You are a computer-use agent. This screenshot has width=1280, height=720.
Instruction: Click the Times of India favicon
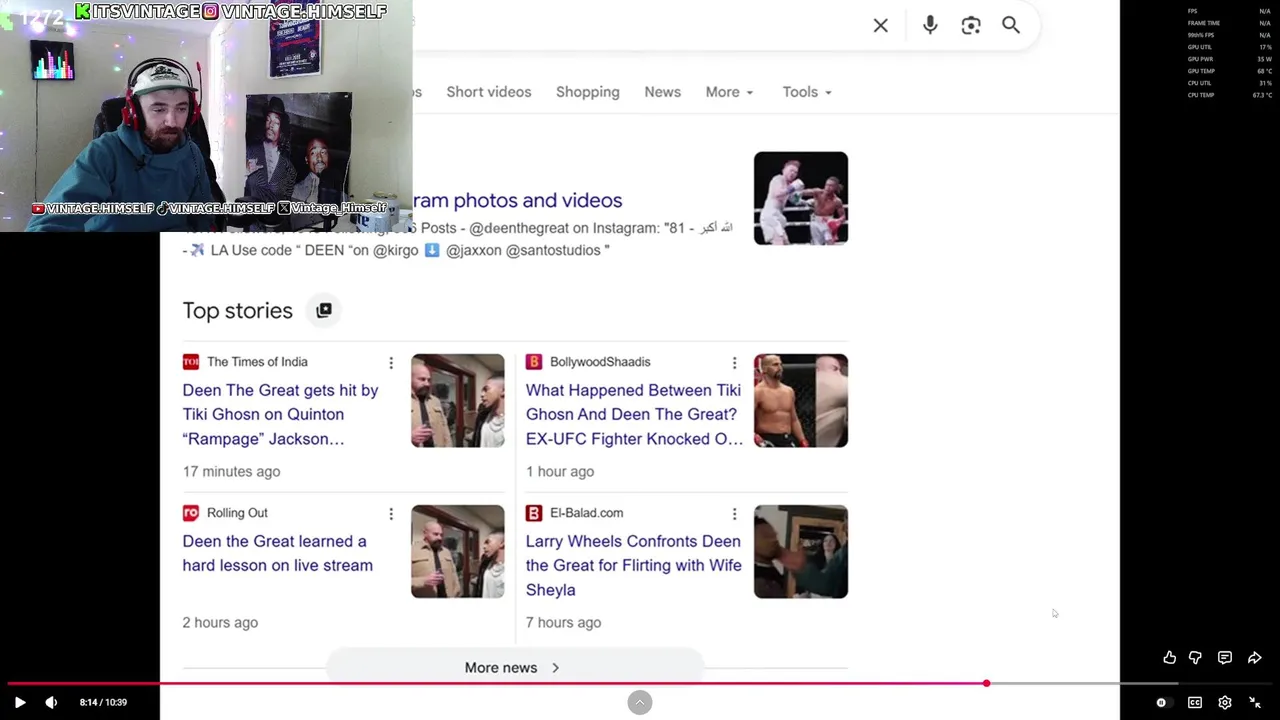190,362
